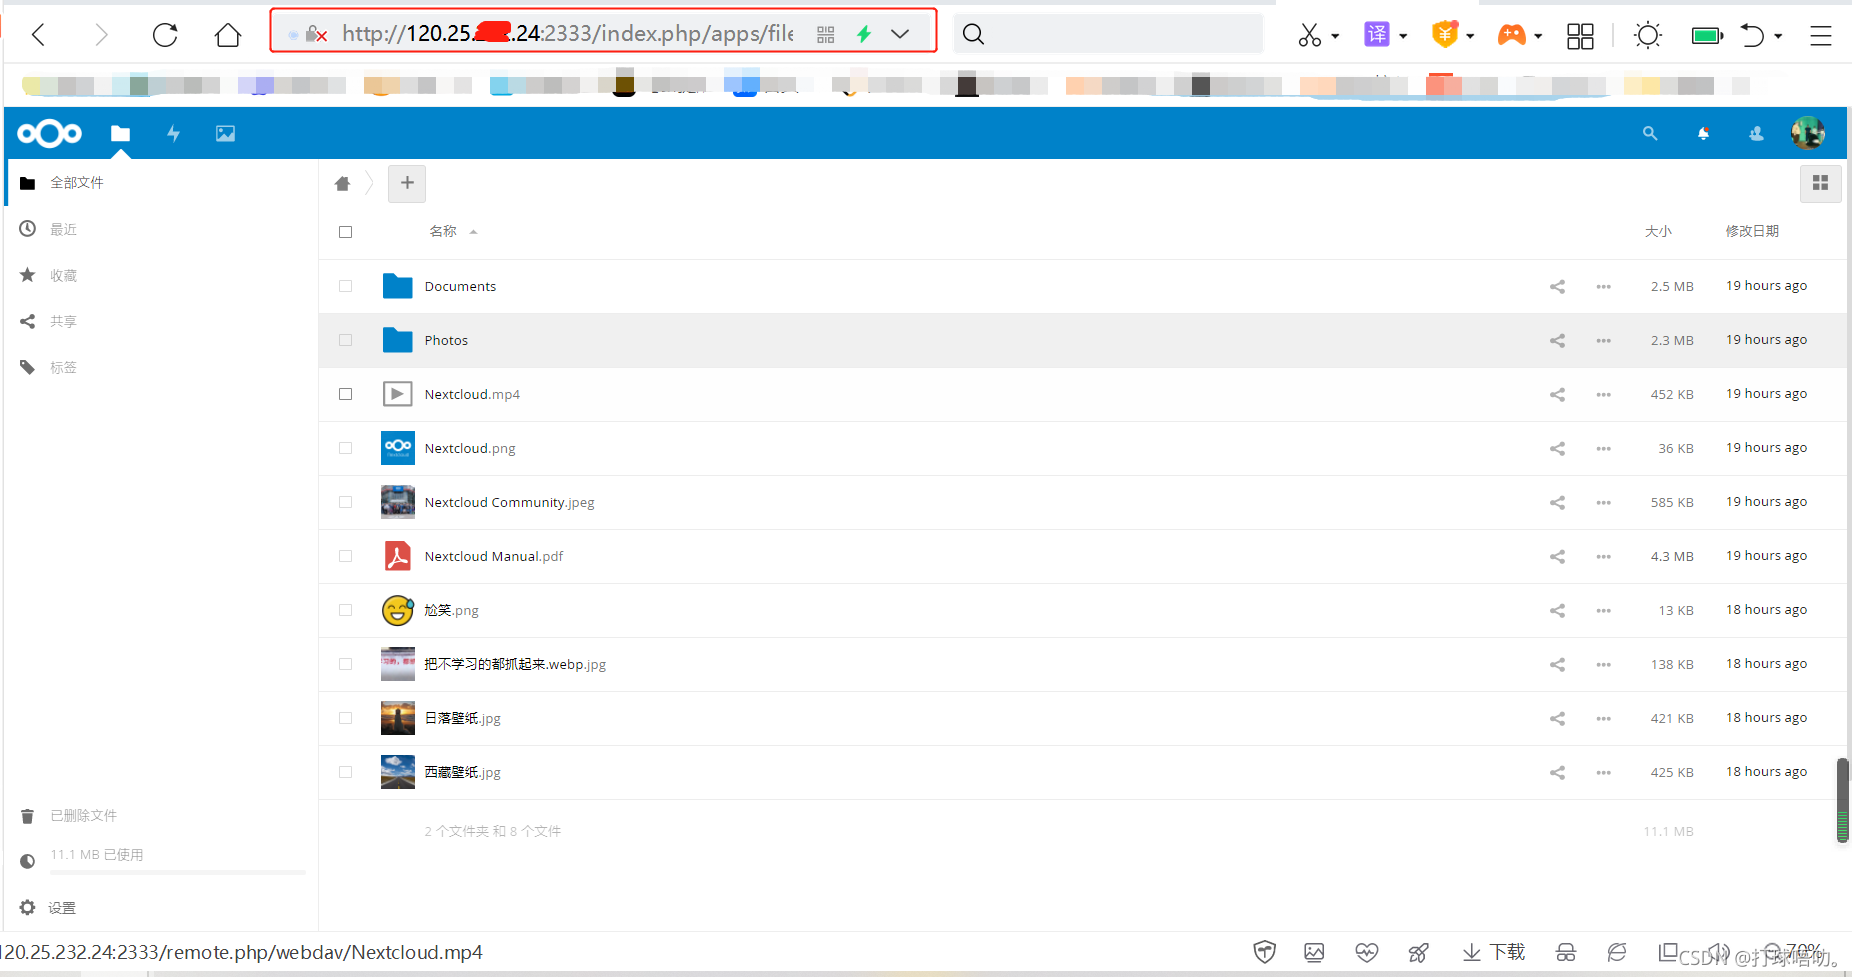Open more actions for Nextcloud.mp4
Viewport: 1852px width, 977px height.
1604,395
